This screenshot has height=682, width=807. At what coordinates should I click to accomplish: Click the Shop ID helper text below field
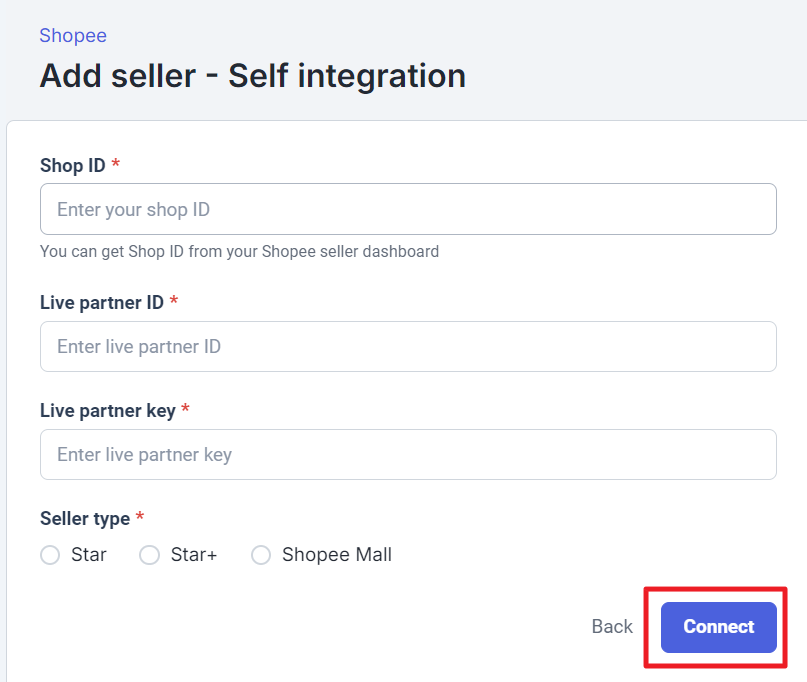(239, 252)
